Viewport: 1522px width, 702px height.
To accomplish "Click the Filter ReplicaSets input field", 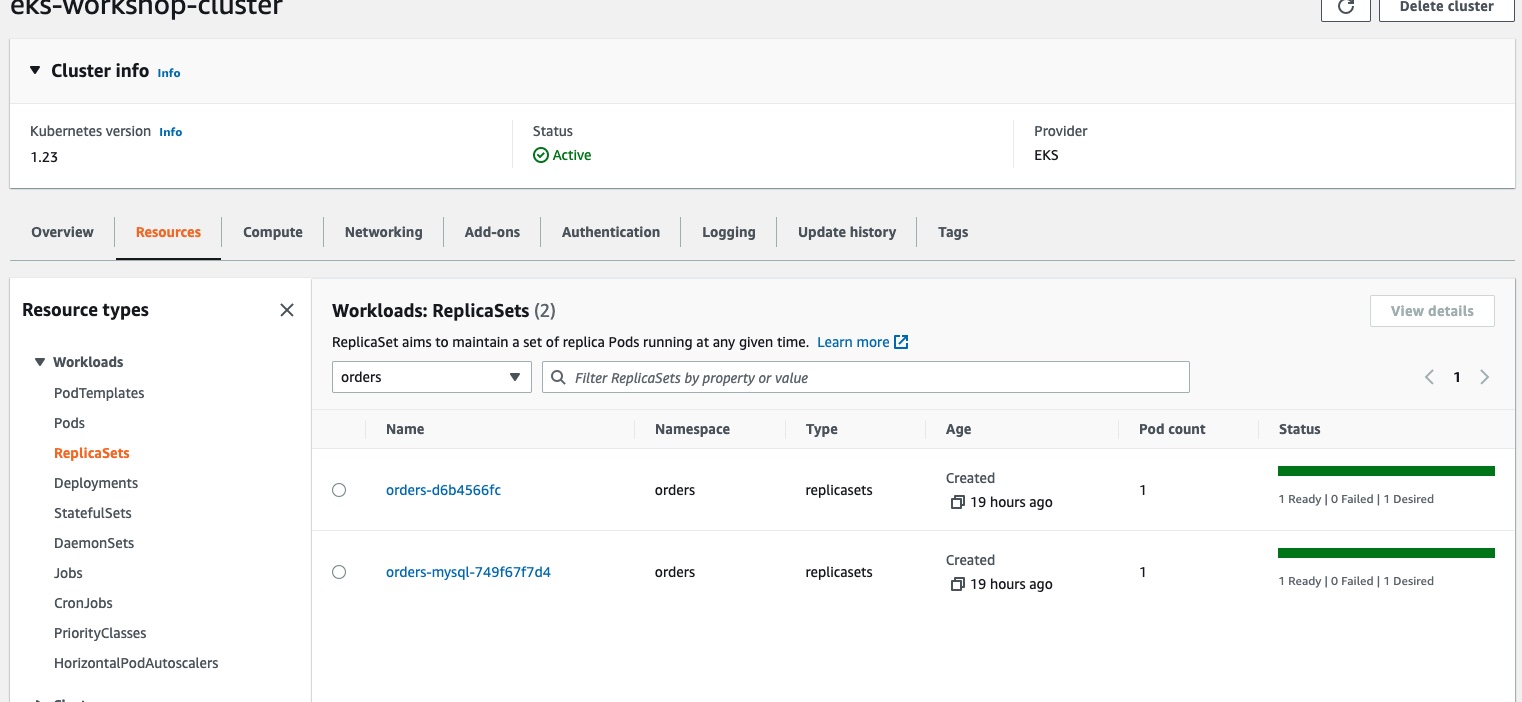I will point(876,378).
